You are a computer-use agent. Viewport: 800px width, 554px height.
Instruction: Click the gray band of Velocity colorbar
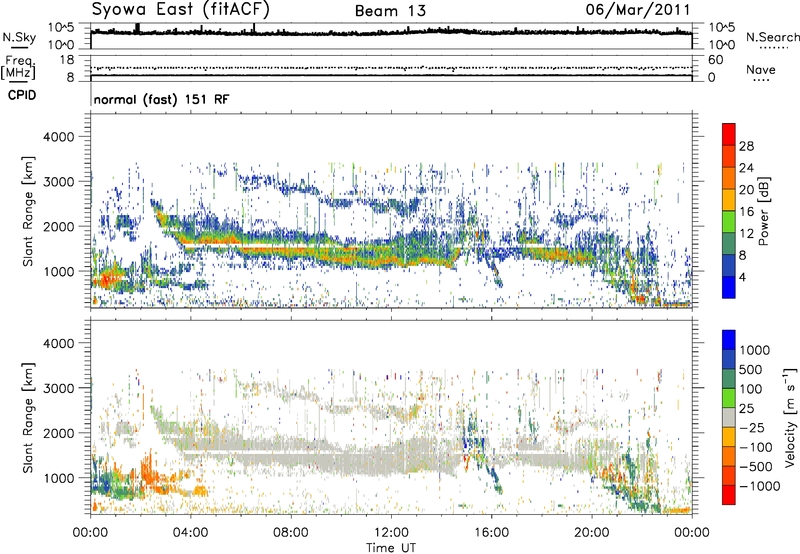click(729, 418)
